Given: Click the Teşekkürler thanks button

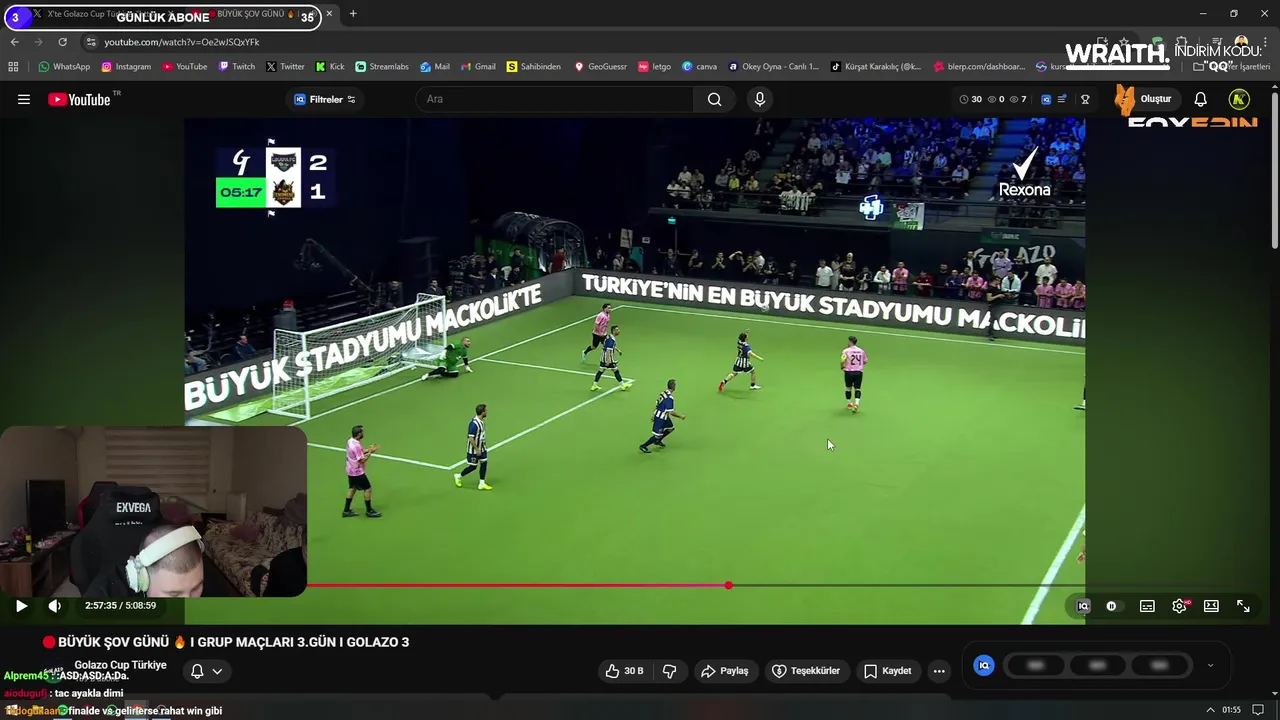Looking at the screenshot, I should point(805,671).
